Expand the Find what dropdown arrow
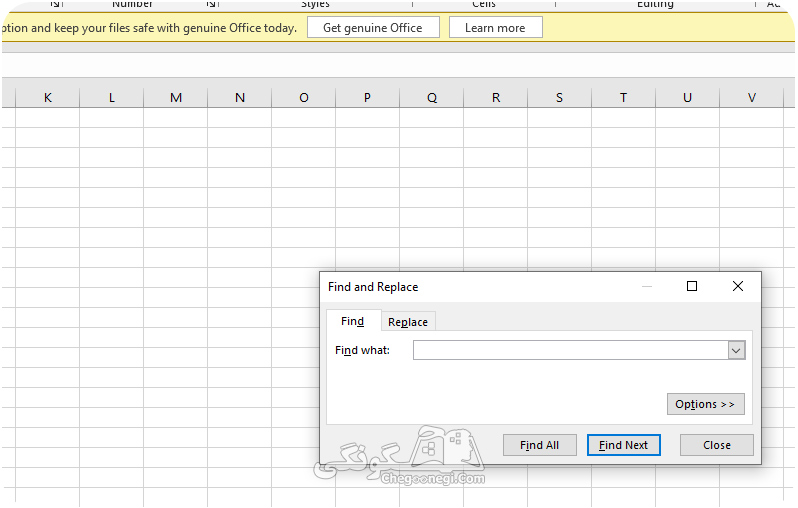 tap(736, 350)
